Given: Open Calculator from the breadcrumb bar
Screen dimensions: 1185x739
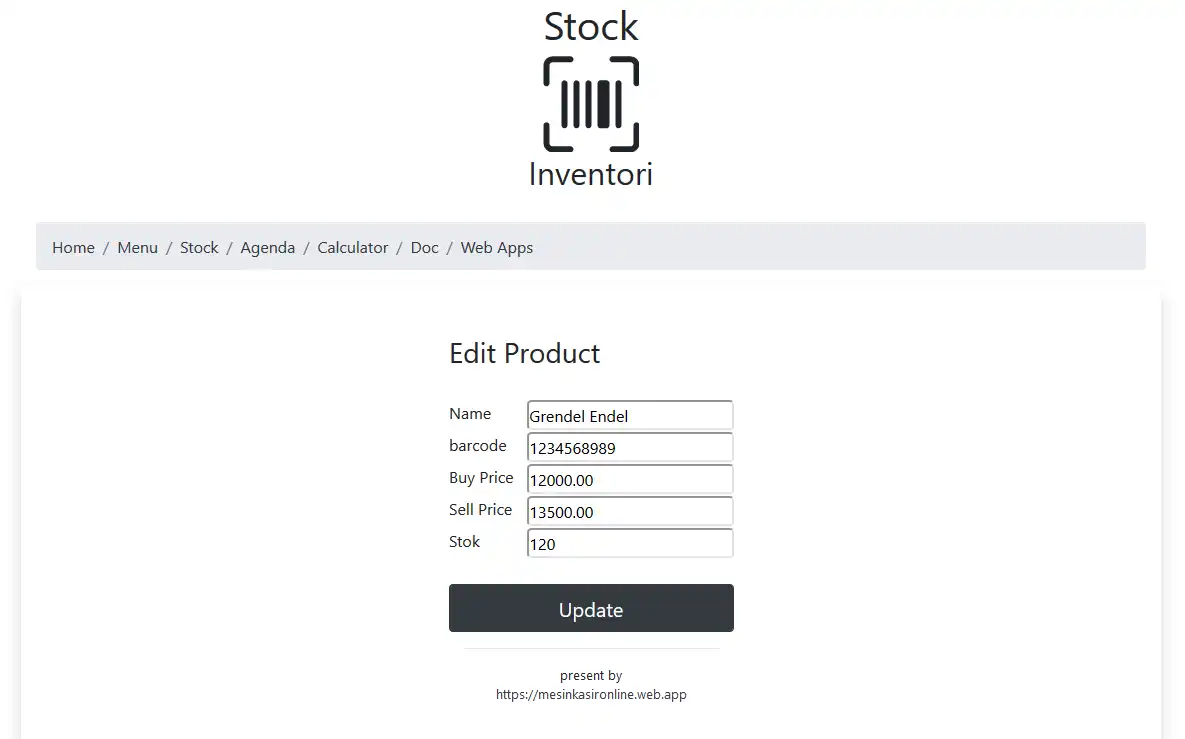Looking at the screenshot, I should pos(352,248).
